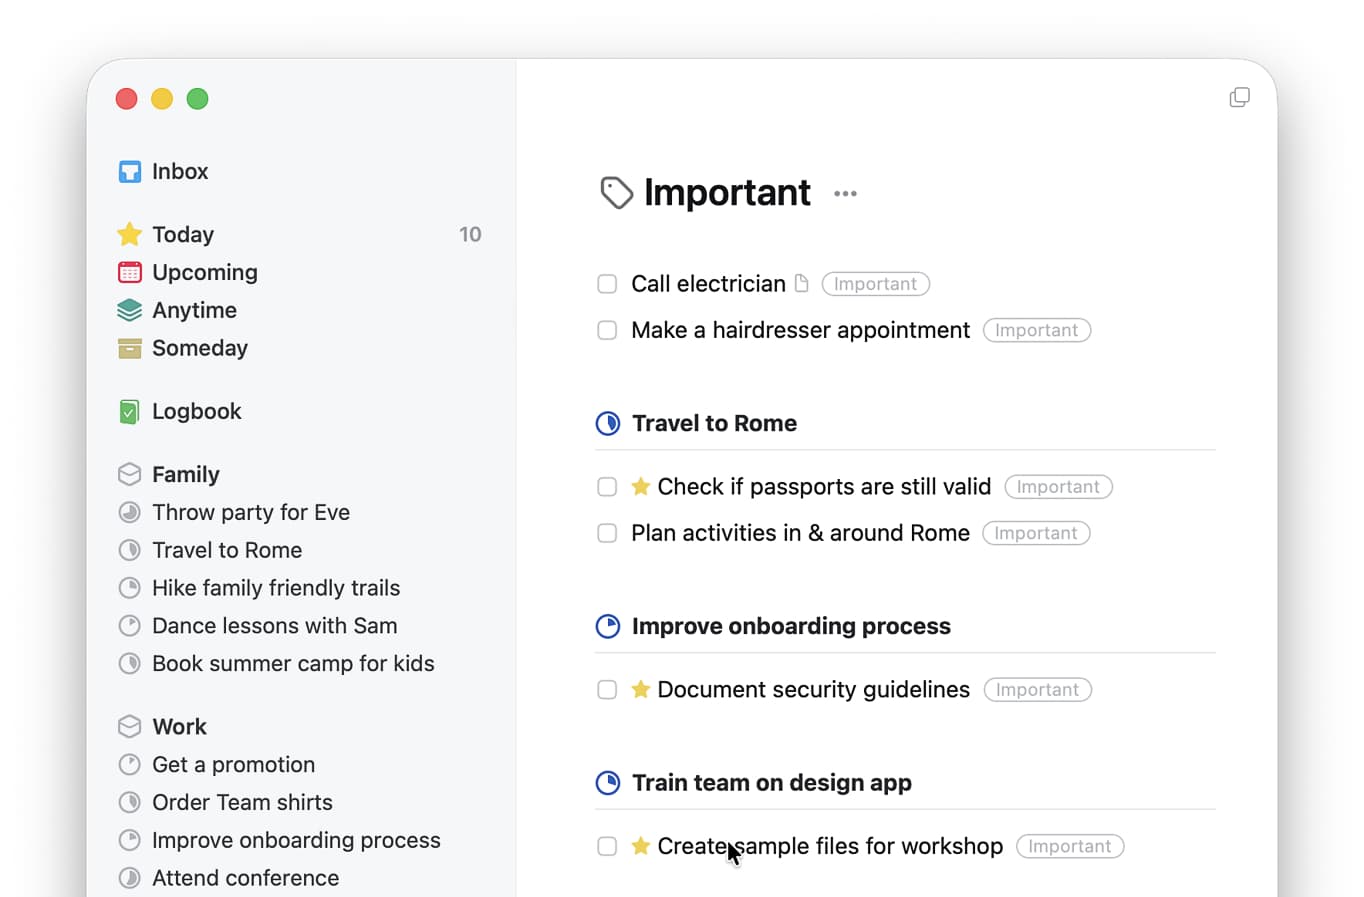Click the progress pie for Improve onboarding process

(608, 626)
